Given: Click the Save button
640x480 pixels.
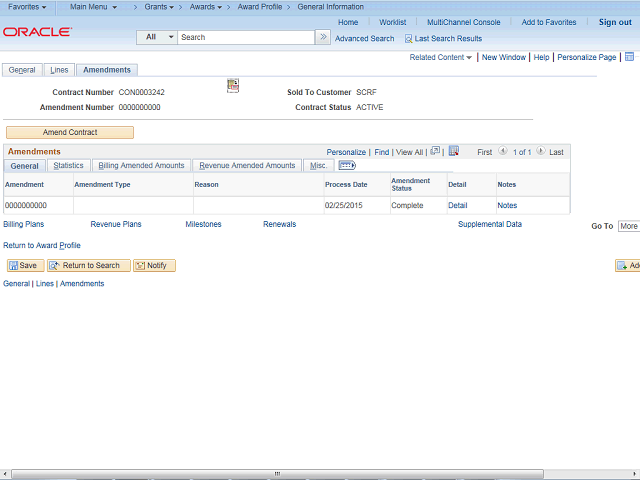Looking at the screenshot, I should [x=25, y=265].
